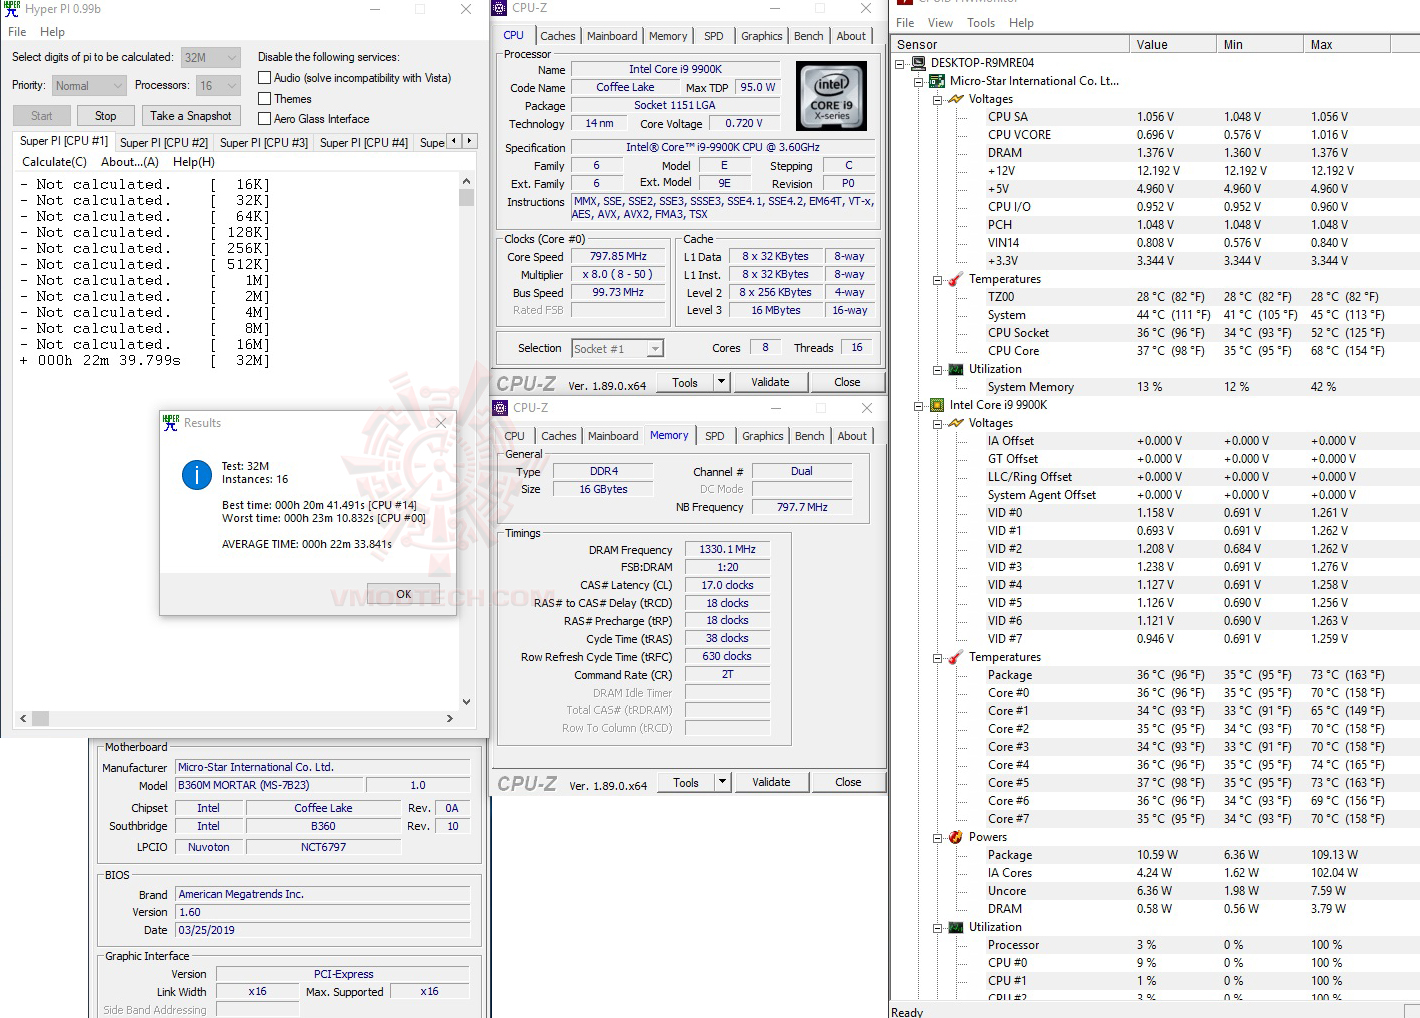Open the Hyper PI Help menu
This screenshot has height=1018, width=1420.
pyautogui.click(x=52, y=32)
